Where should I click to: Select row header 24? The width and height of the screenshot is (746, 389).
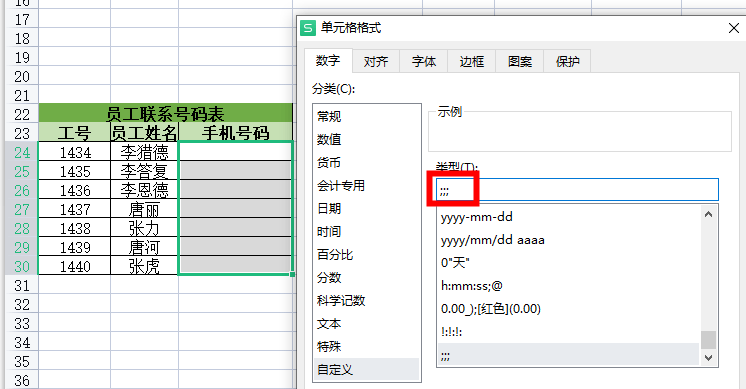pyautogui.click(x=22, y=152)
